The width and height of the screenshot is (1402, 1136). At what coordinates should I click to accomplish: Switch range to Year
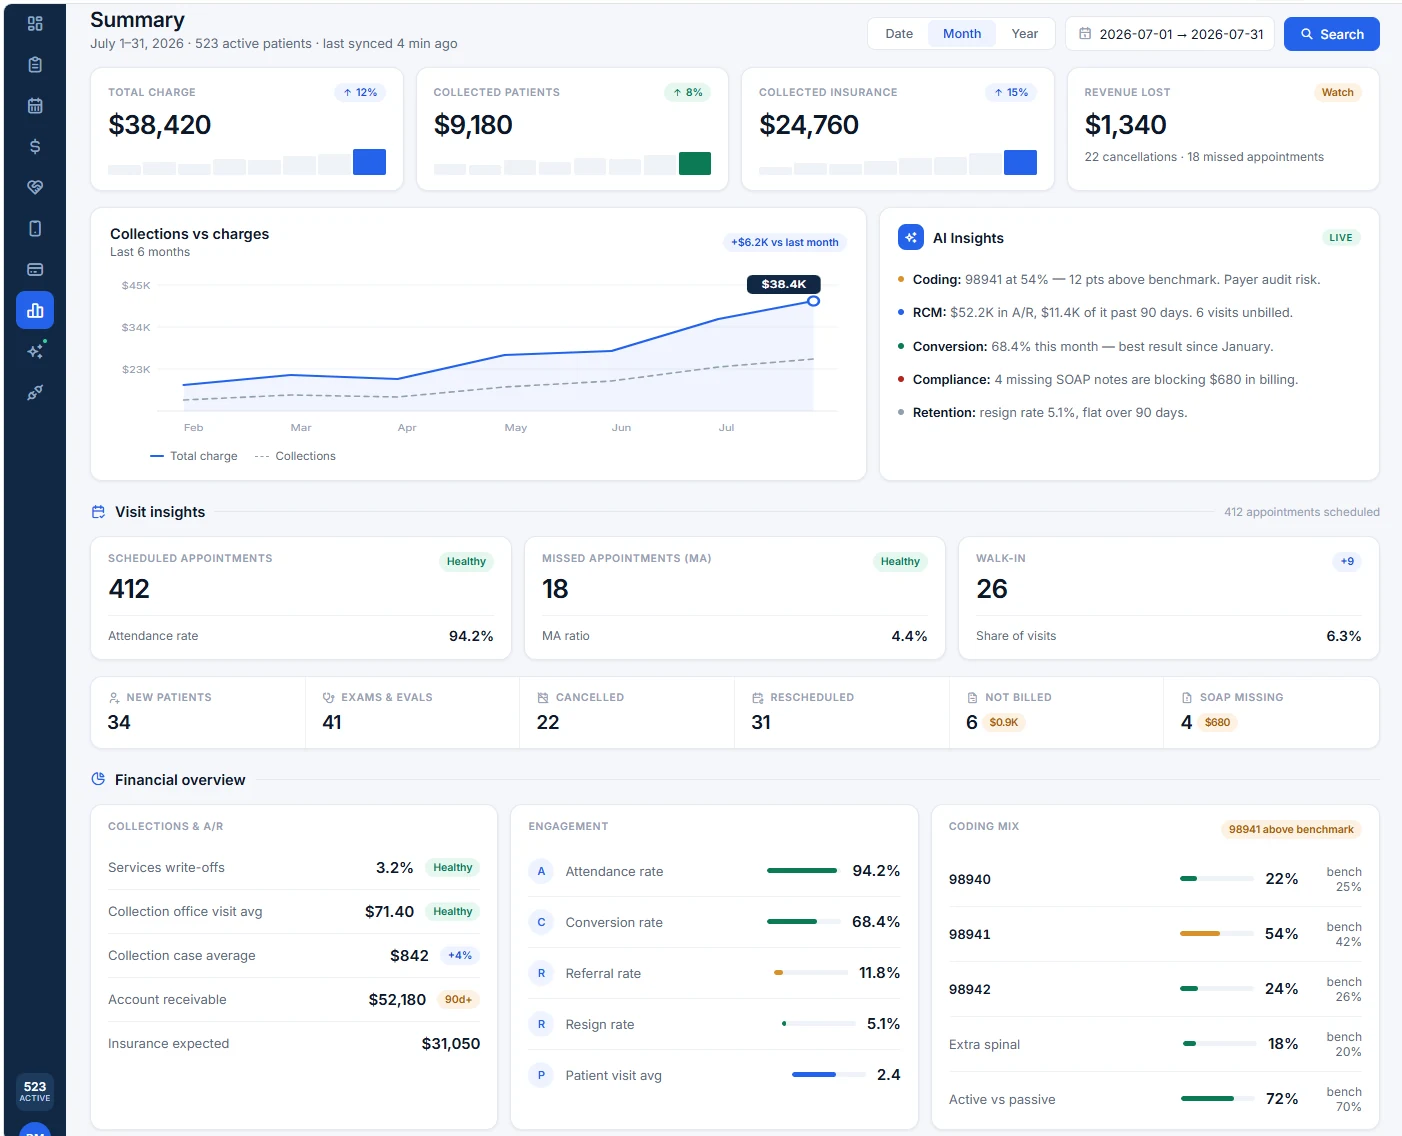1025,34
